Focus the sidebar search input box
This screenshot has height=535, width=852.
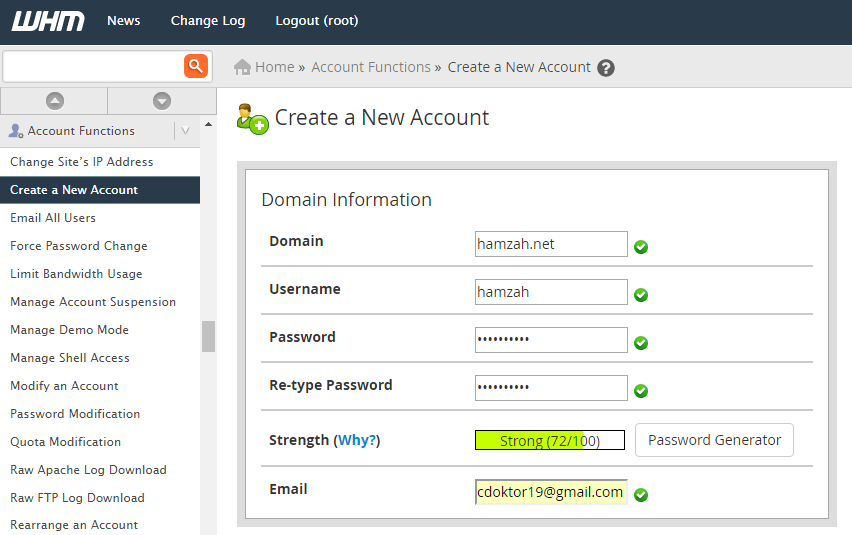(x=93, y=66)
